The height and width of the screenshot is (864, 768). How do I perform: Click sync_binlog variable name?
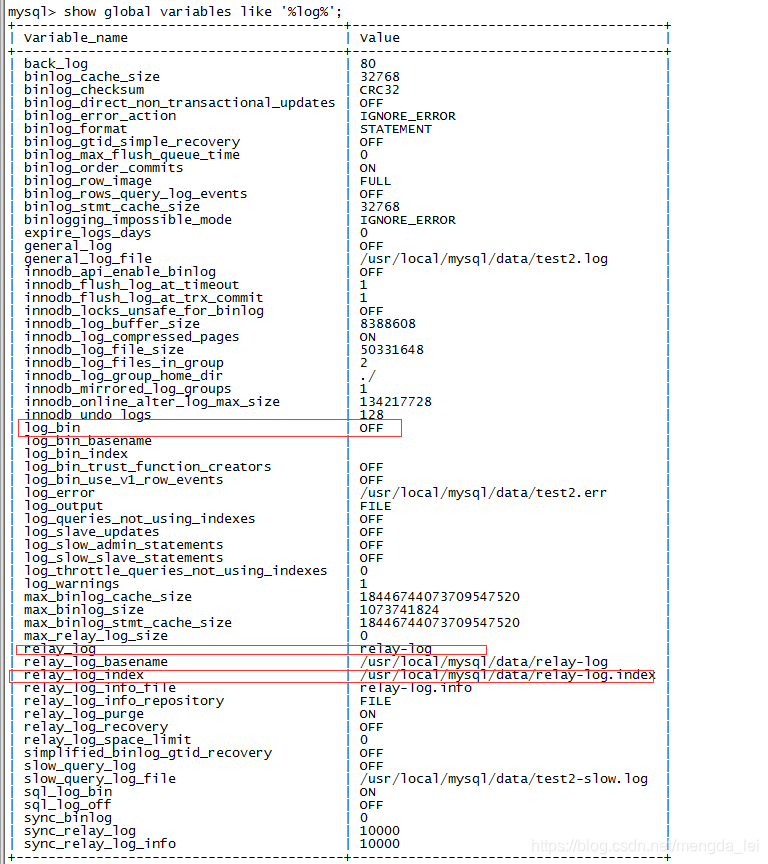tap(68, 818)
